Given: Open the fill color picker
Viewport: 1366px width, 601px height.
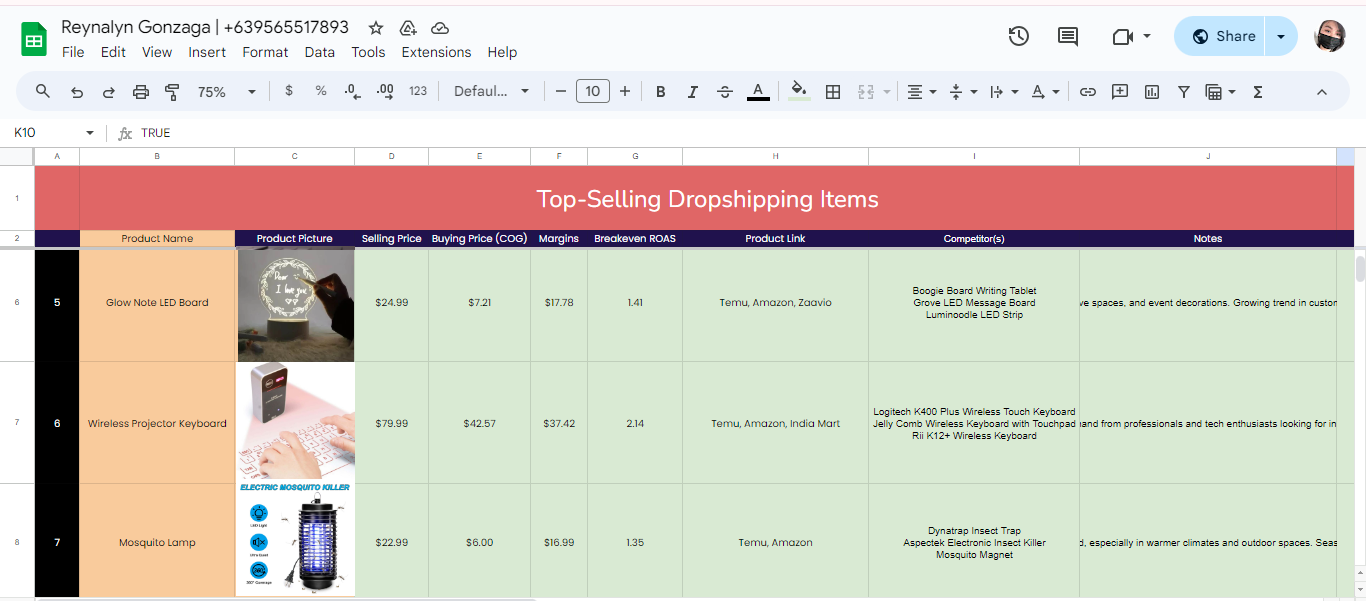Looking at the screenshot, I should (799, 92).
